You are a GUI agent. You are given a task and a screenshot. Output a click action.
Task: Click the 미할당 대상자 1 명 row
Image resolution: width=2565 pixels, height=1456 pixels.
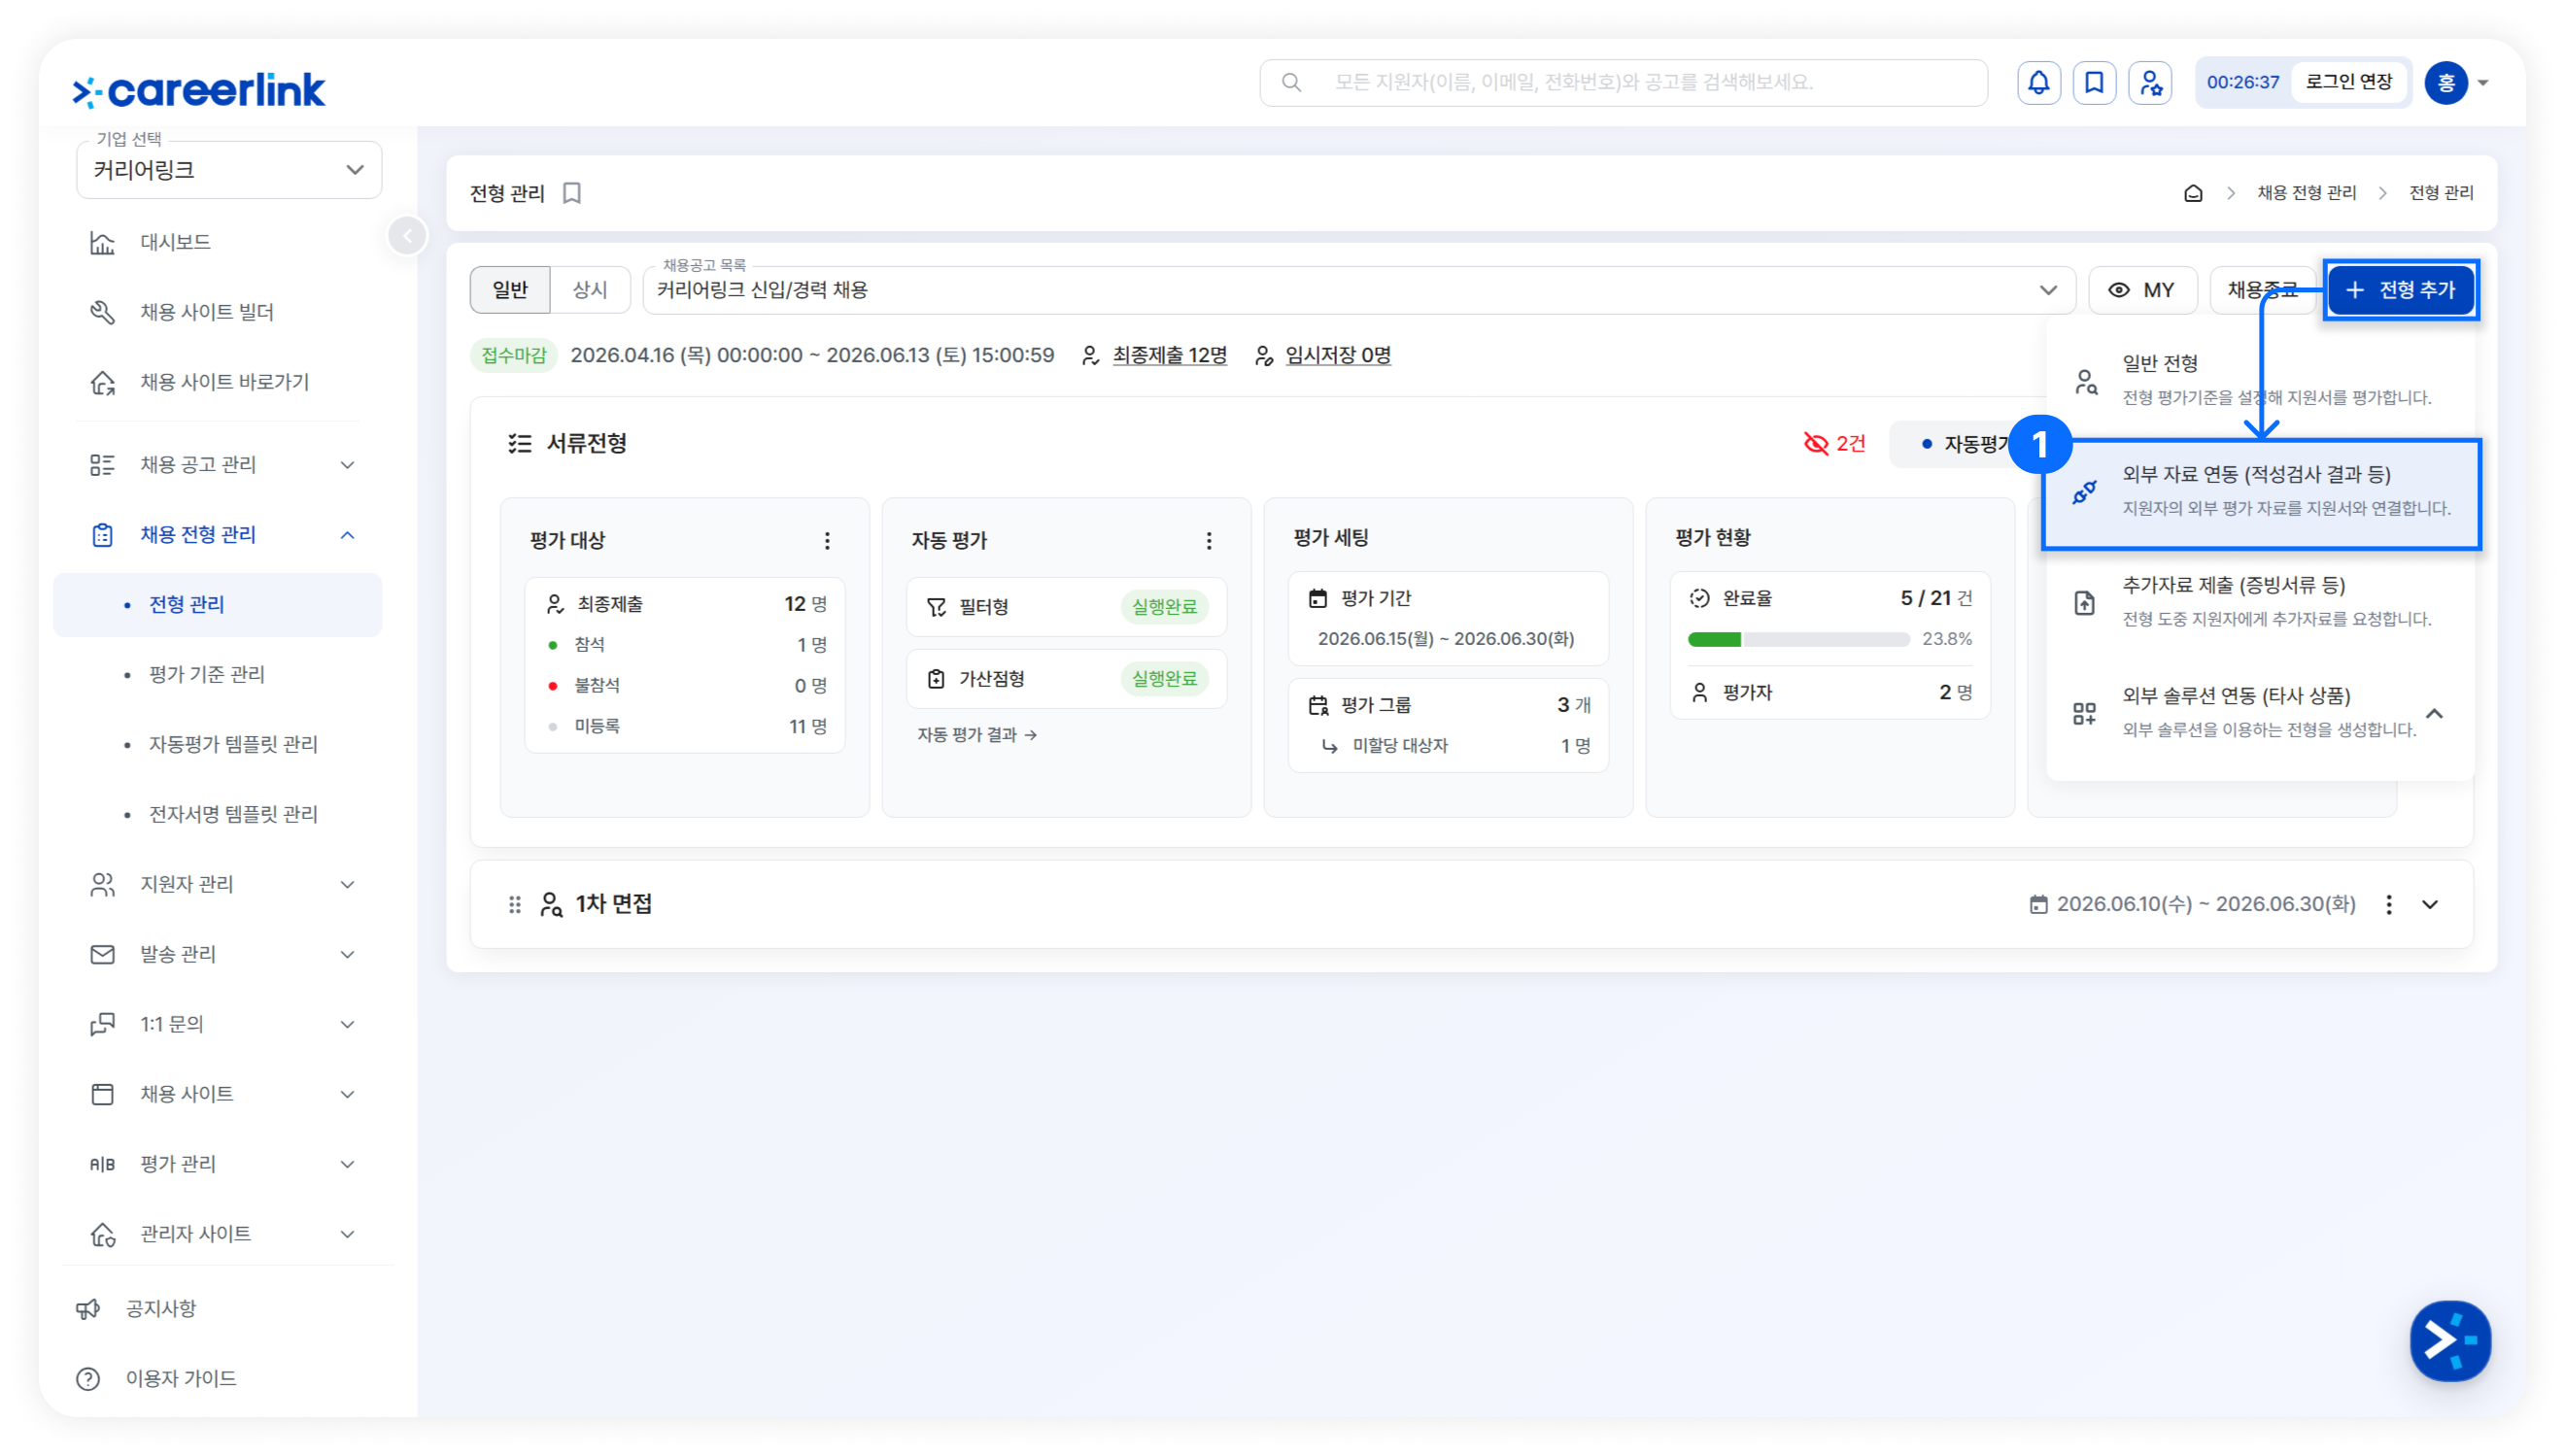(x=1455, y=746)
